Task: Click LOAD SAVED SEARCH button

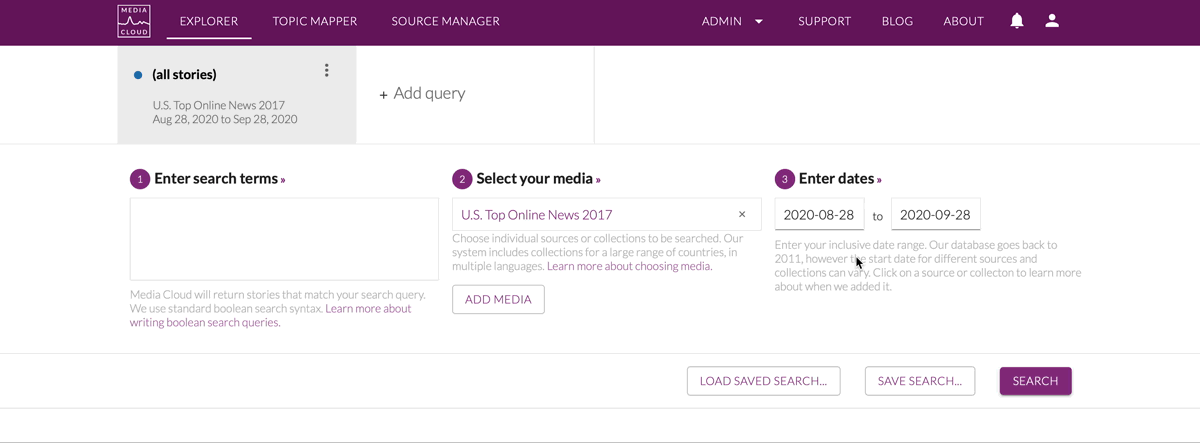Action: click(763, 381)
